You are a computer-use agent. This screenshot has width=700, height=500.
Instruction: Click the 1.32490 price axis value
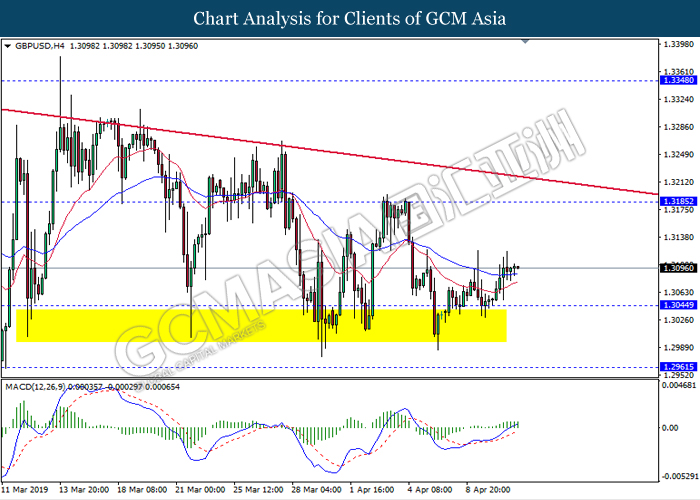click(679, 154)
